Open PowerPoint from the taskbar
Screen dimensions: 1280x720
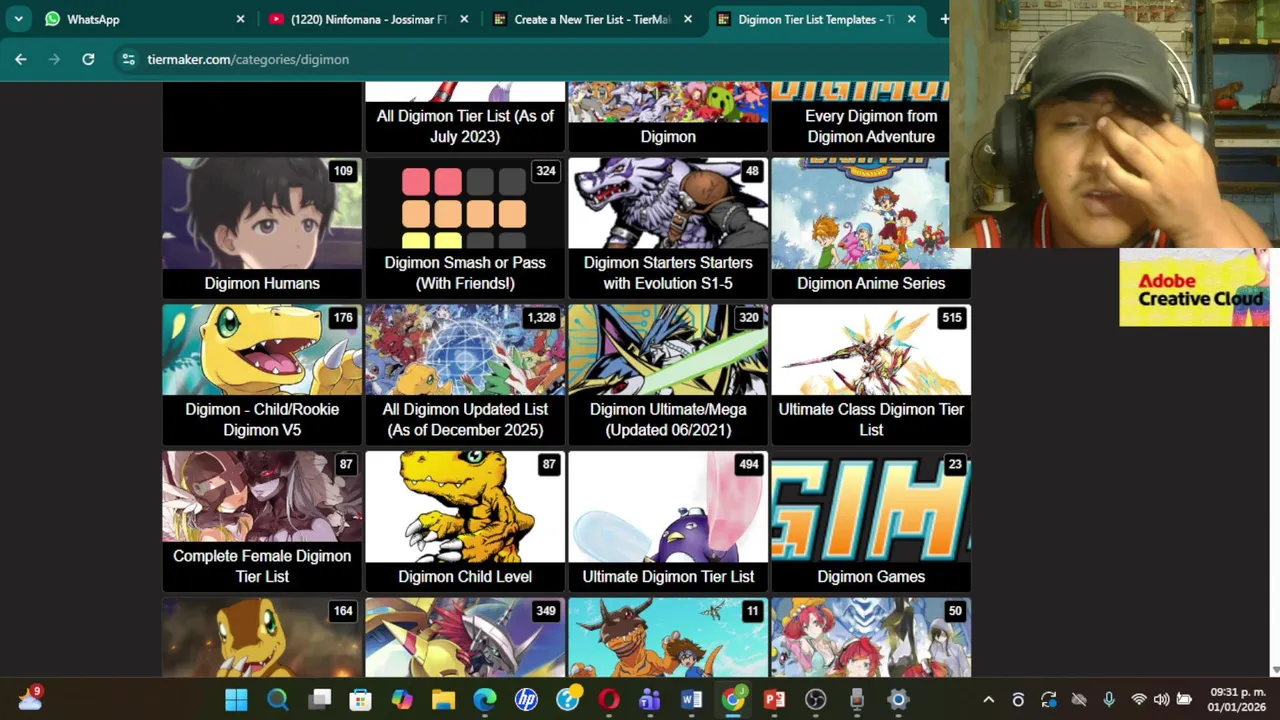[774, 700]
